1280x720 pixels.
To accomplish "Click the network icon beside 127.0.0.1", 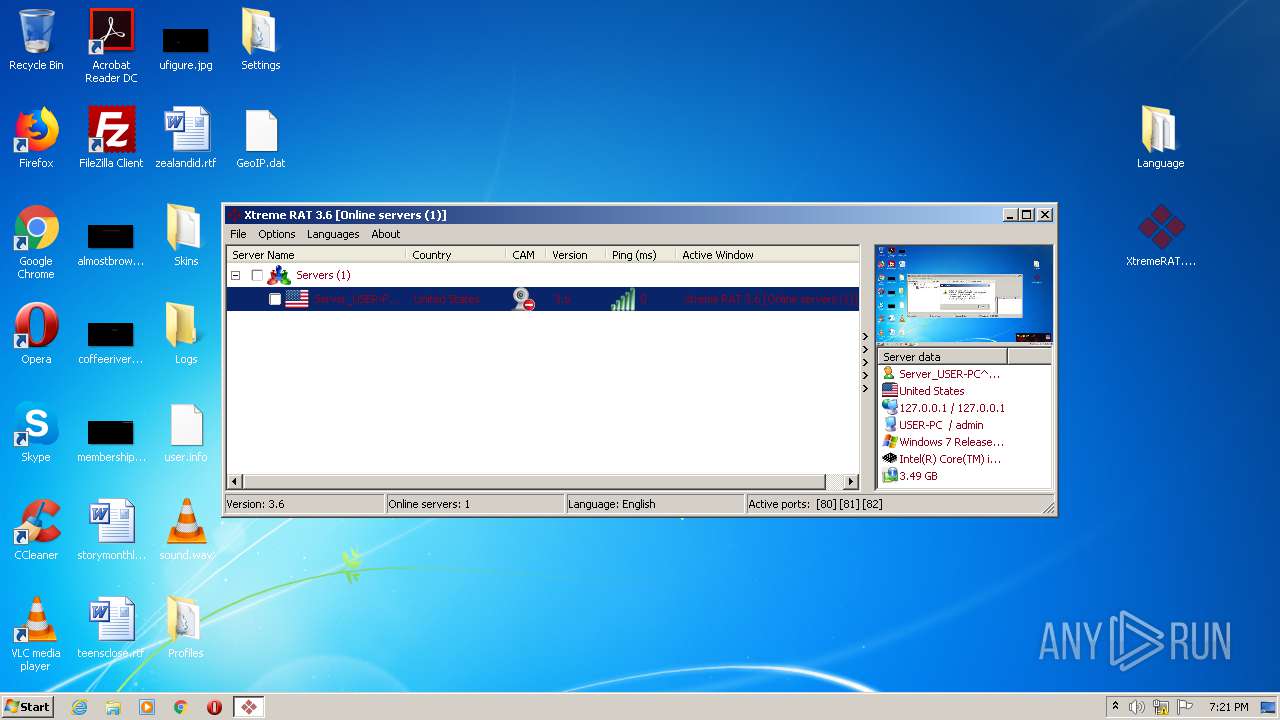I will point(889,408).
